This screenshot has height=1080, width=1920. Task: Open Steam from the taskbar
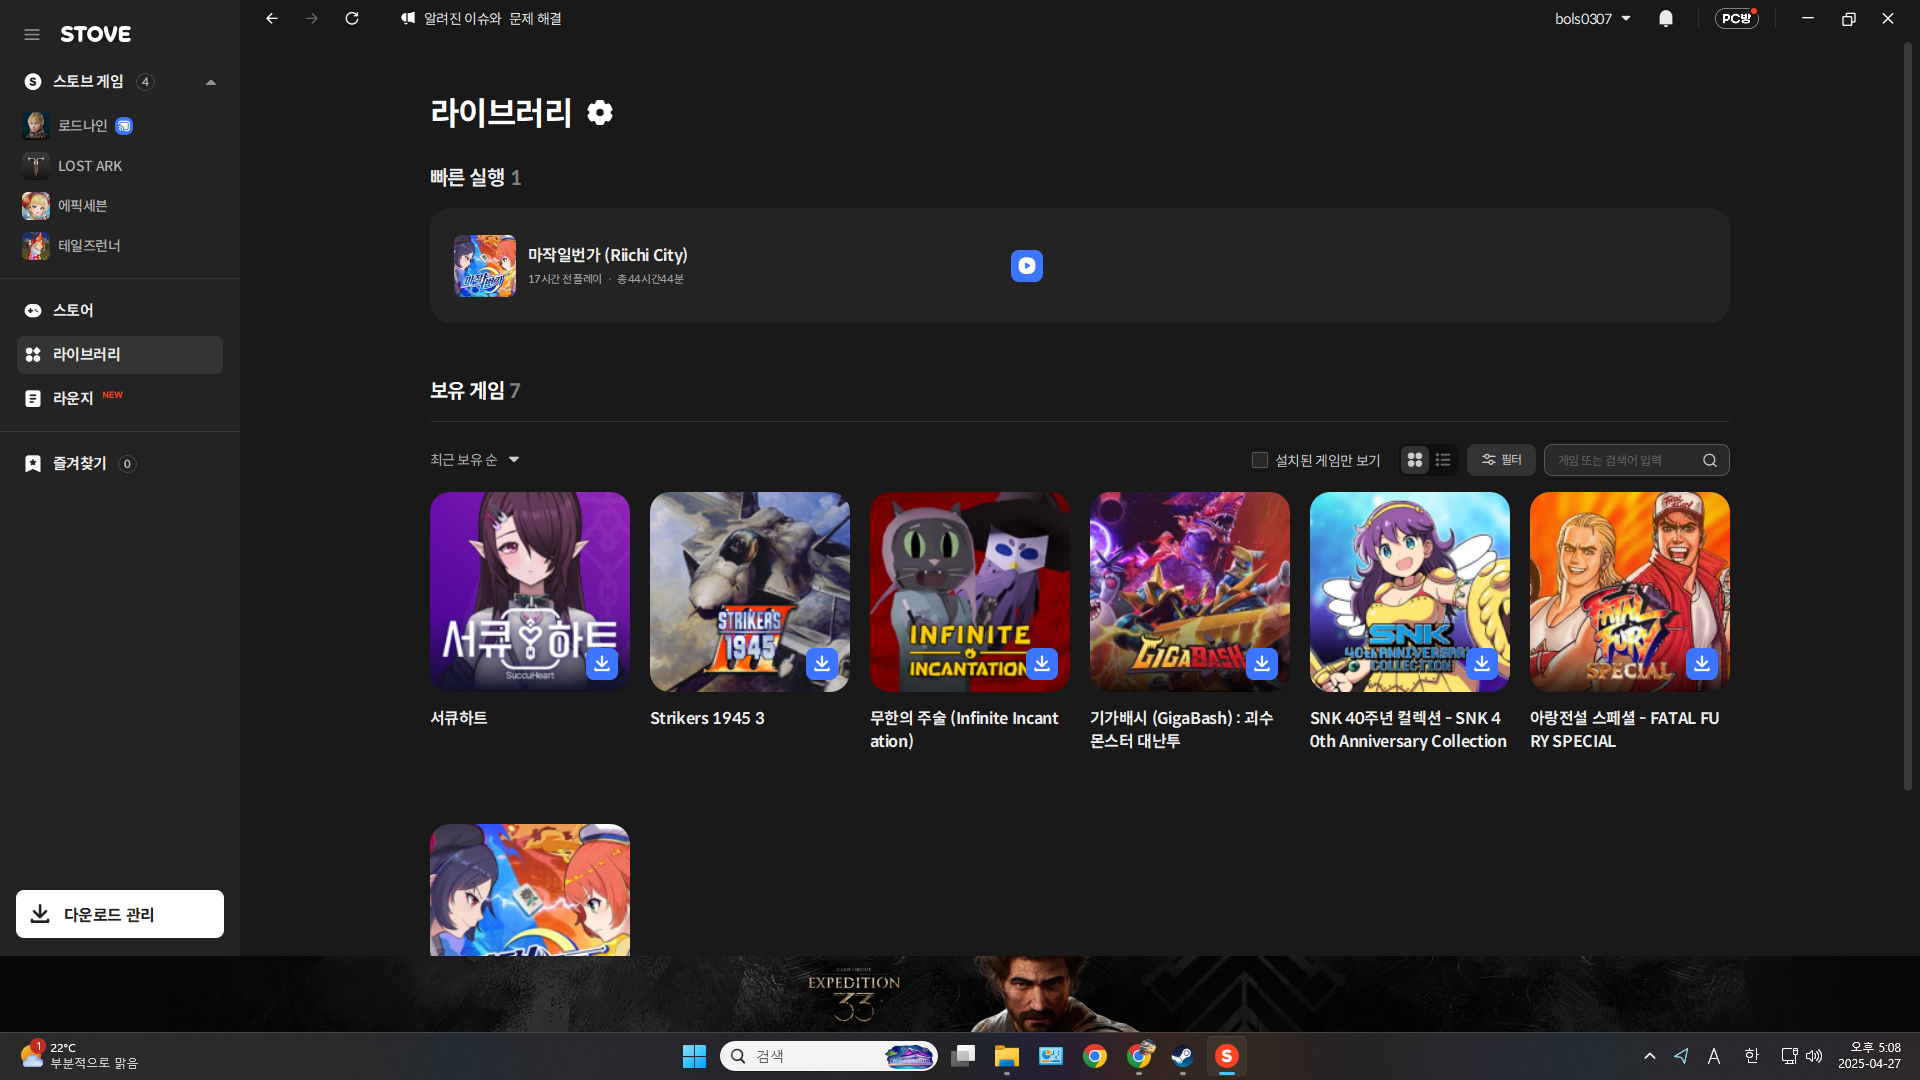click(x=1183, y=1056)
